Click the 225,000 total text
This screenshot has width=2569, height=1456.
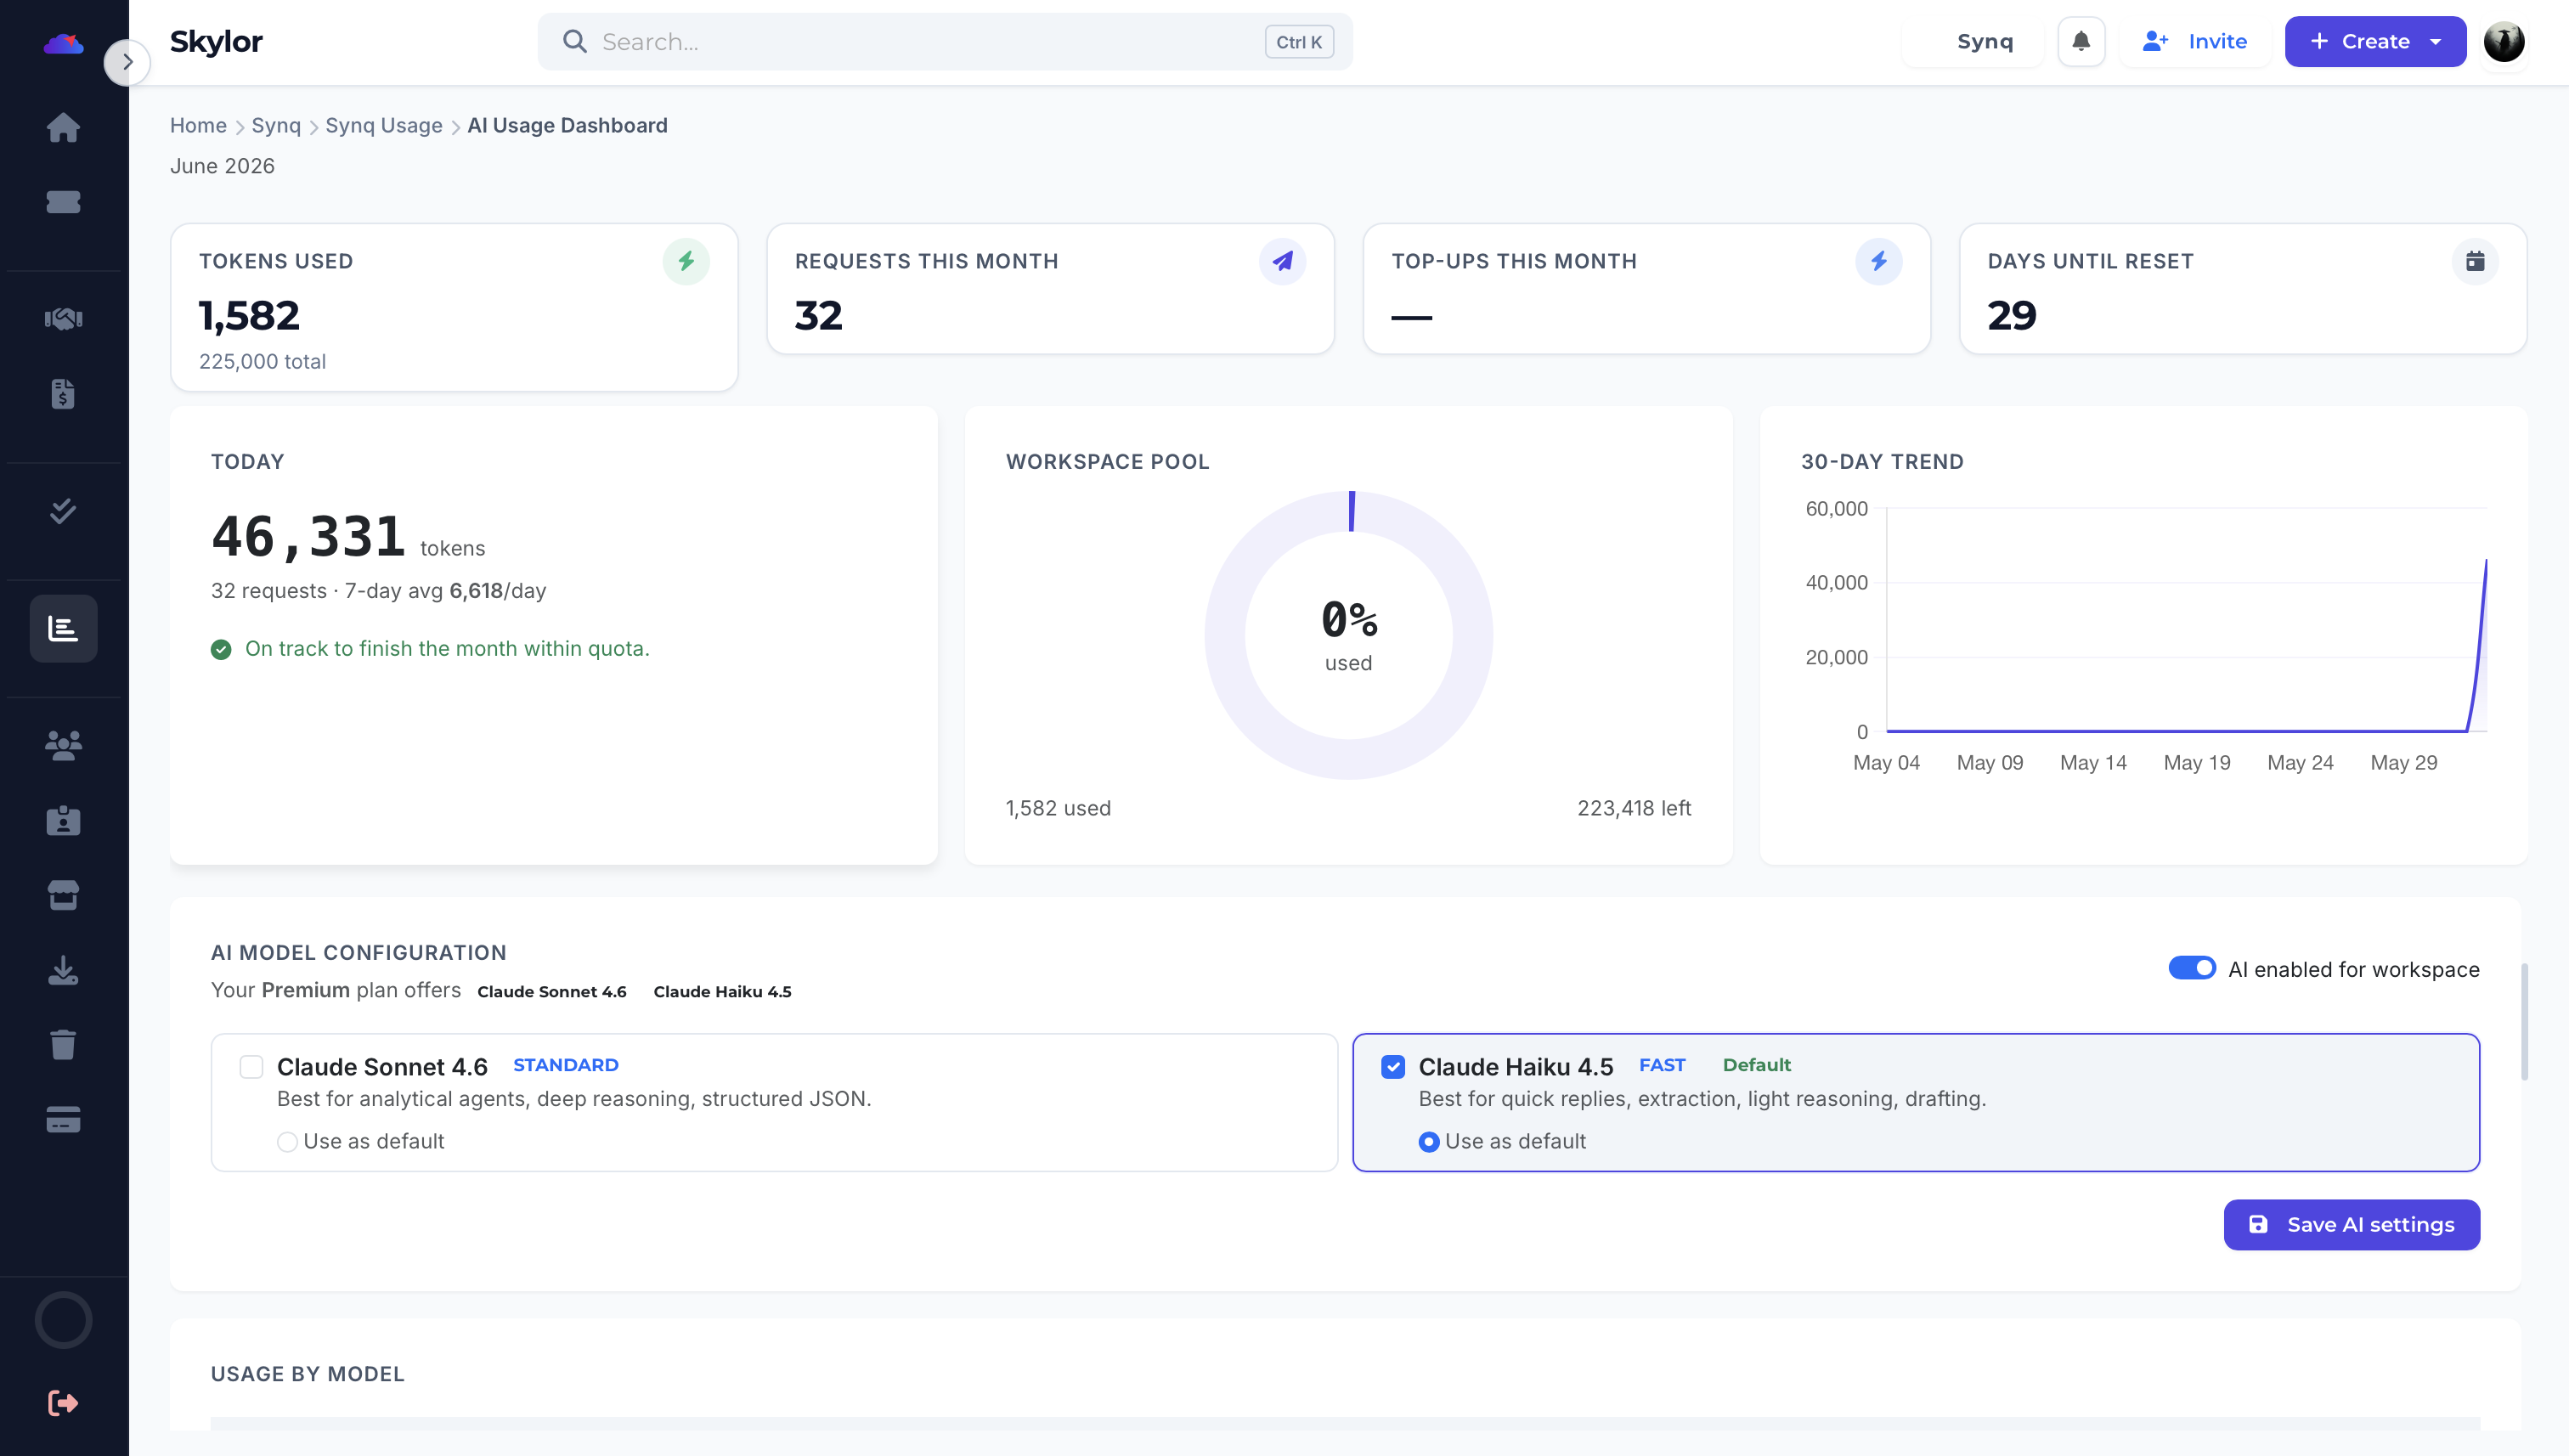point(262,361)
